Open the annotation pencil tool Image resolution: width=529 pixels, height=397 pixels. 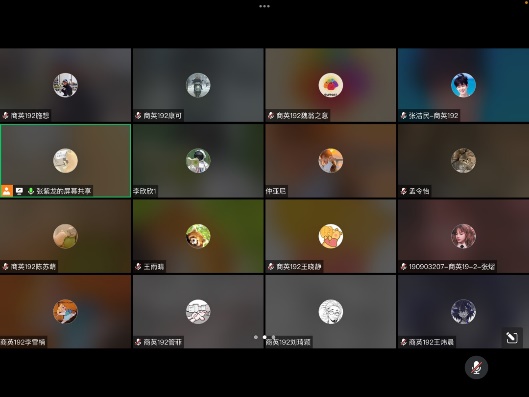coord(512,337)
